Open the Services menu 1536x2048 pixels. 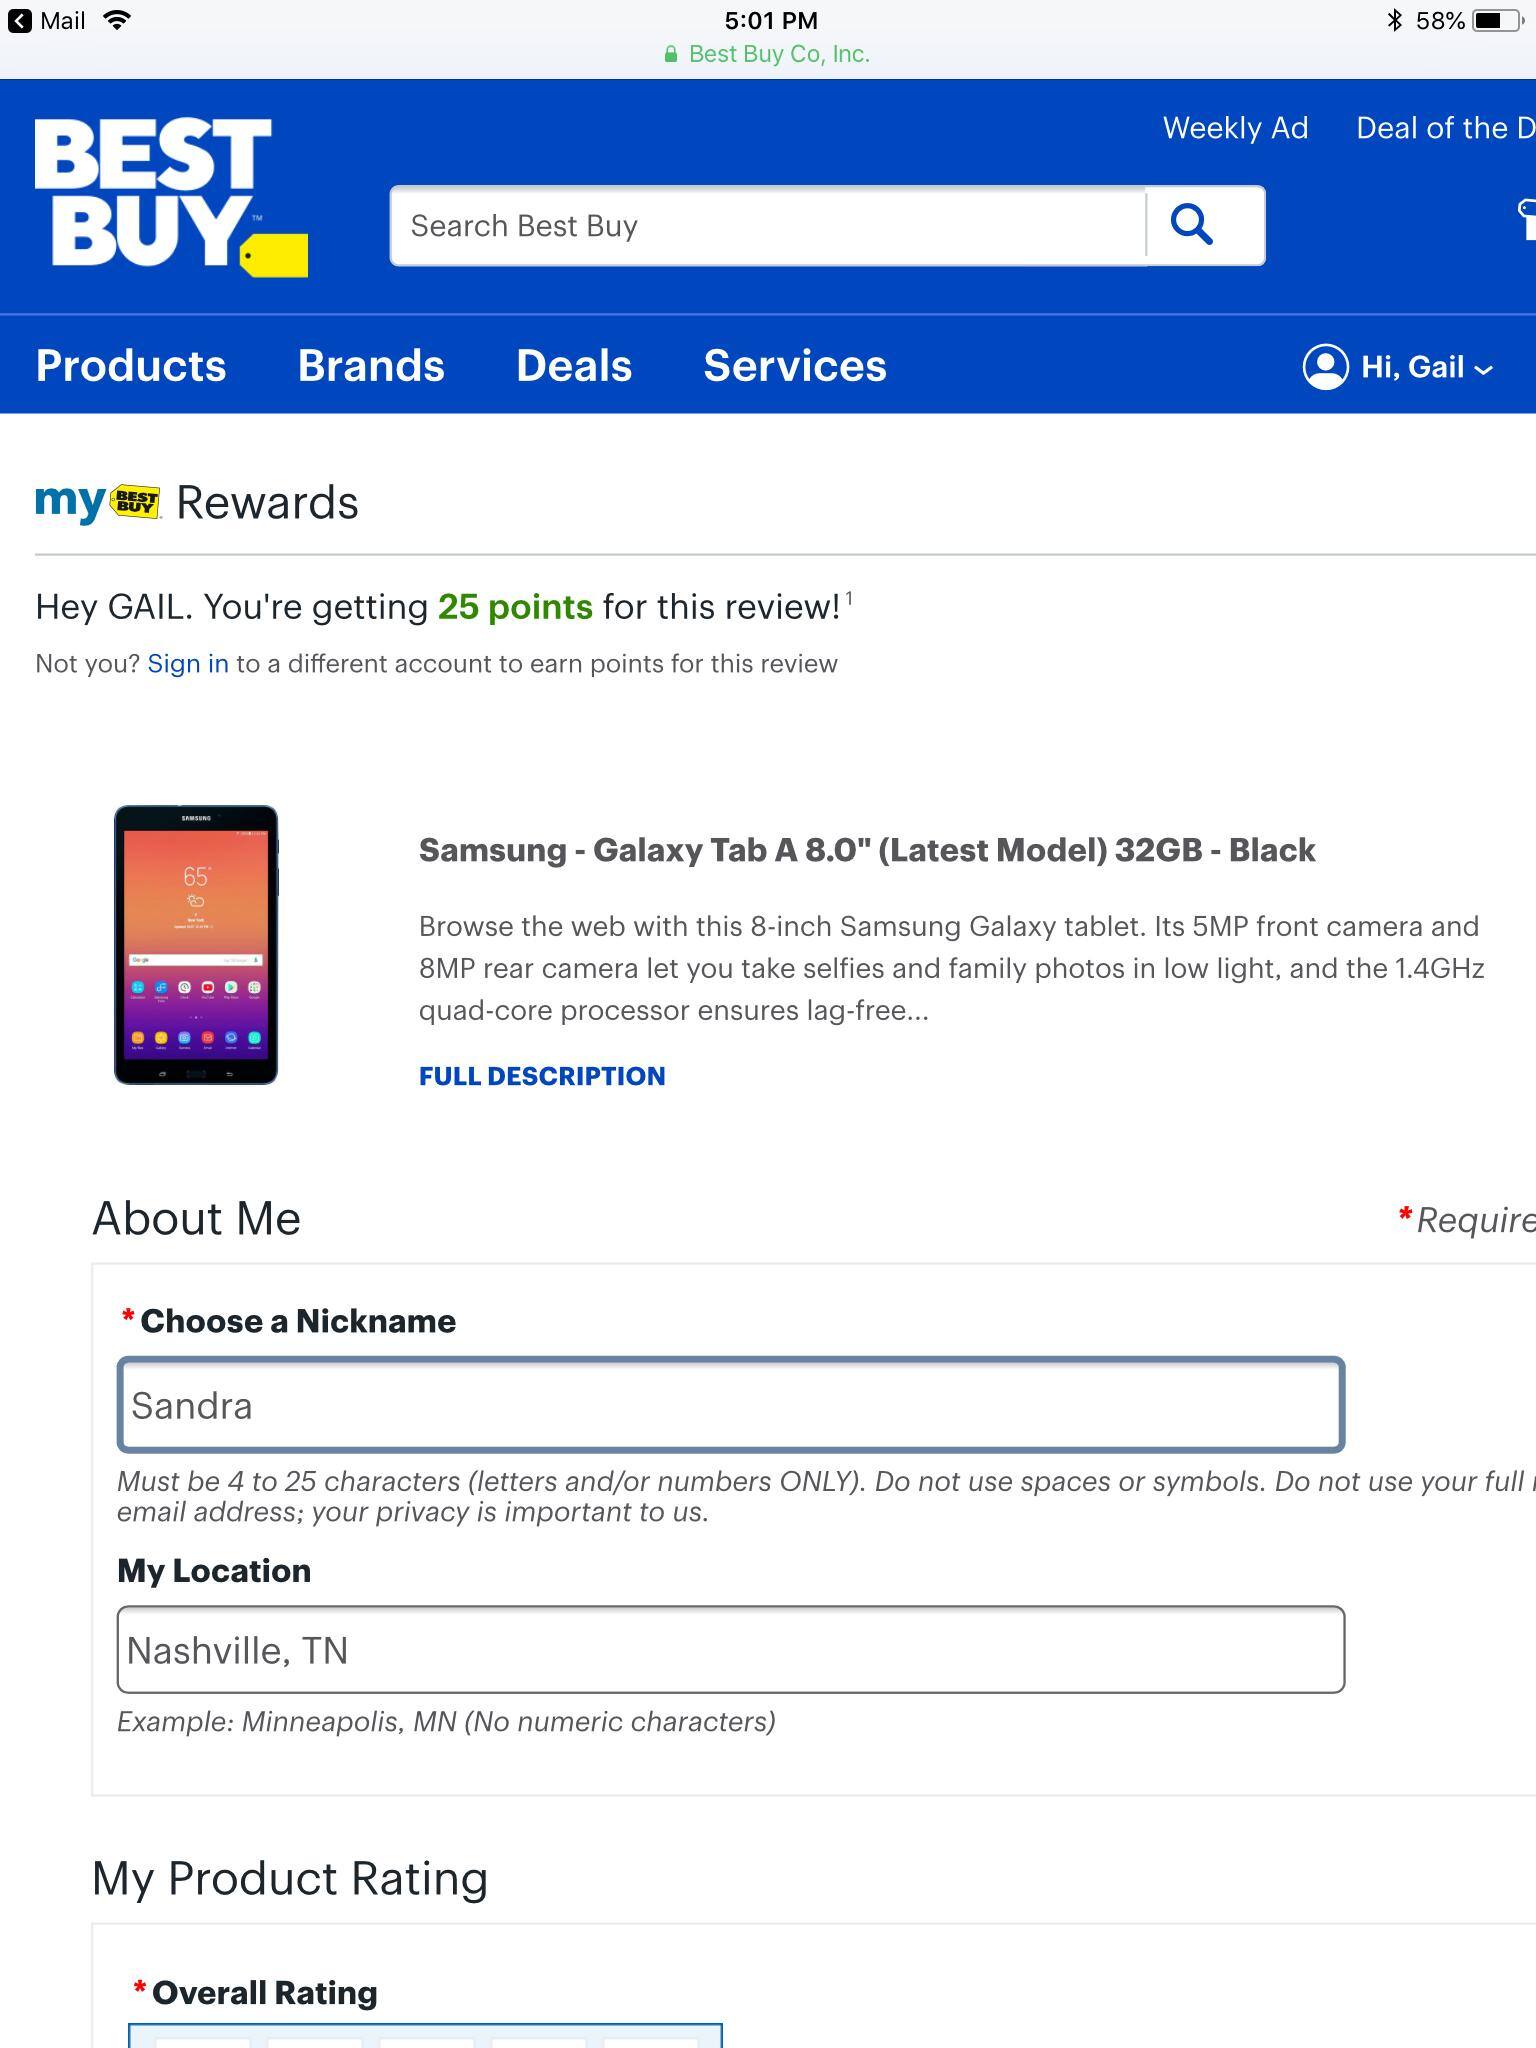pyautogui.click(x=794, y=366)
